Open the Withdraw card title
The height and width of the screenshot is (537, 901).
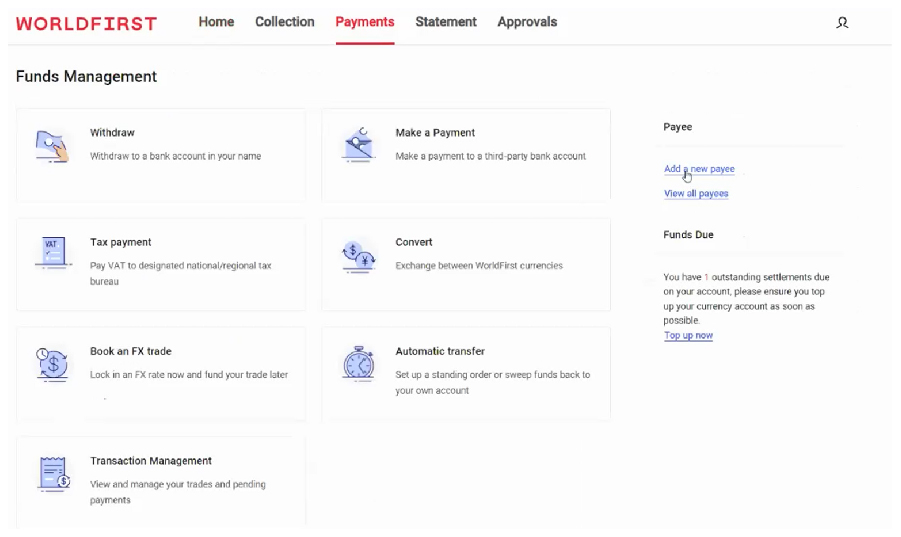pos(112,133)
